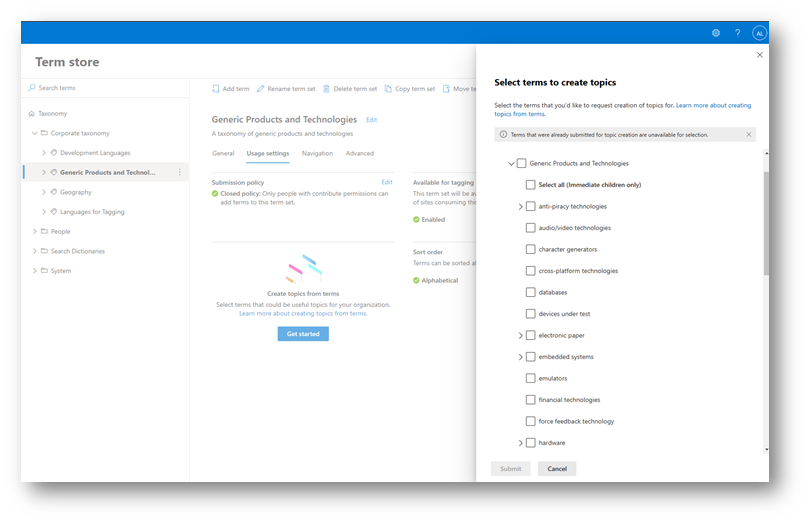The image size is (811, 524).
Task: Click the People folder icon
Action: coord(44,231)
